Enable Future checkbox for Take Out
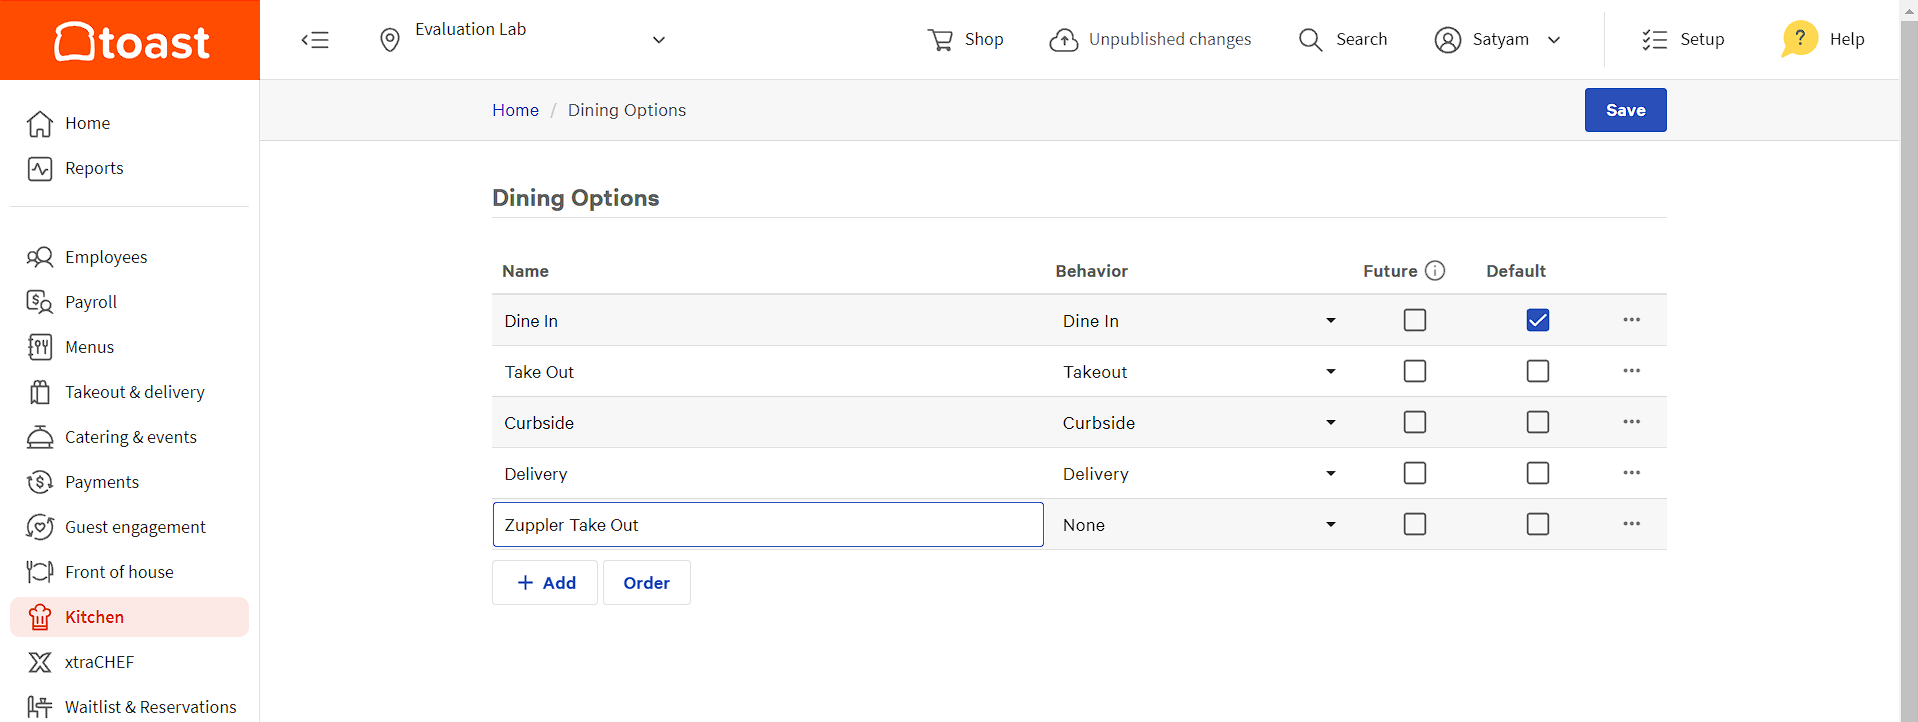Image resolution: width=1918 pixels, height=722 pixels. (1414, 371)
